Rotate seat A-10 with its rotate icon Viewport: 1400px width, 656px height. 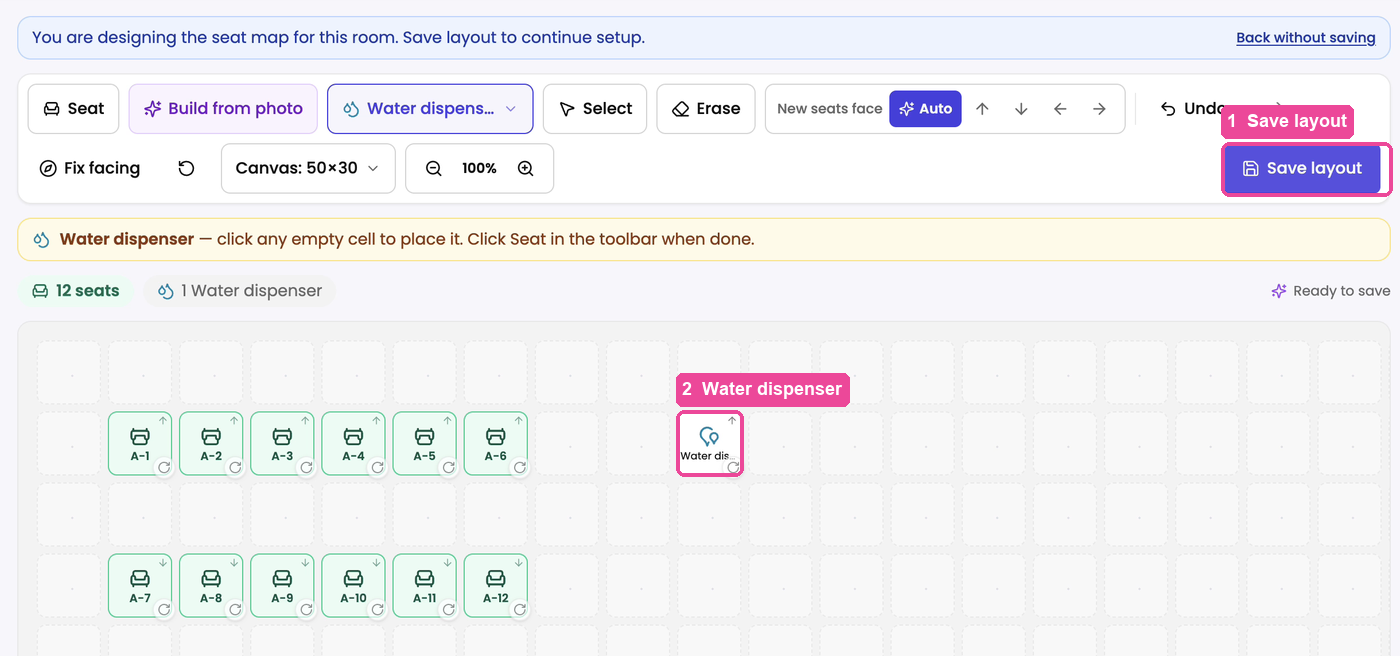coord(377,609)
